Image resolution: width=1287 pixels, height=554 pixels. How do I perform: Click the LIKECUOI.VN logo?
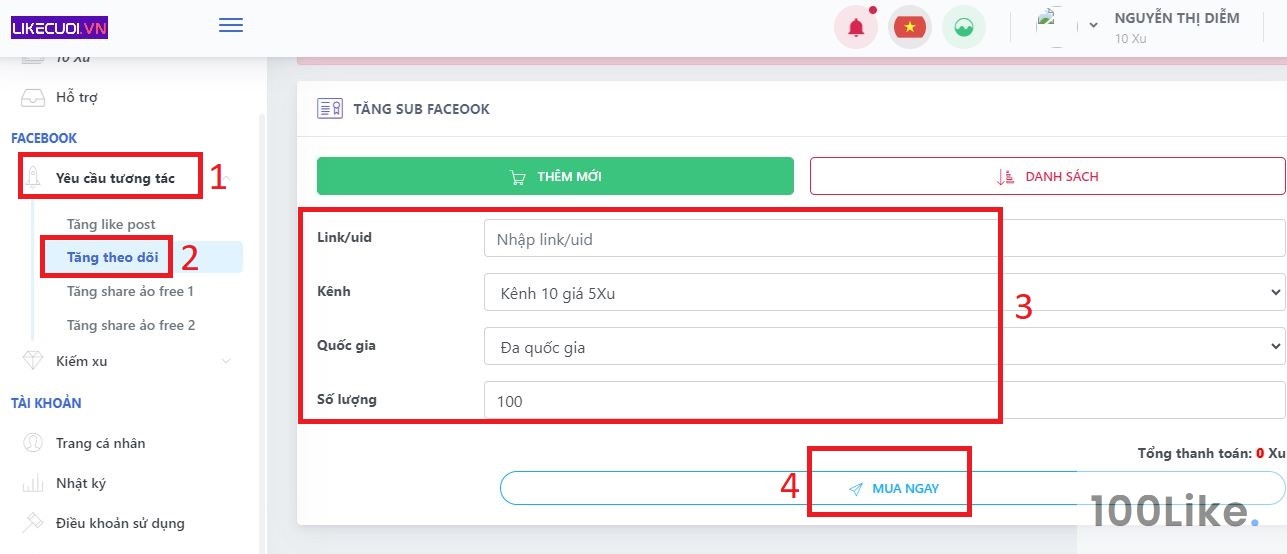(59, 27)
